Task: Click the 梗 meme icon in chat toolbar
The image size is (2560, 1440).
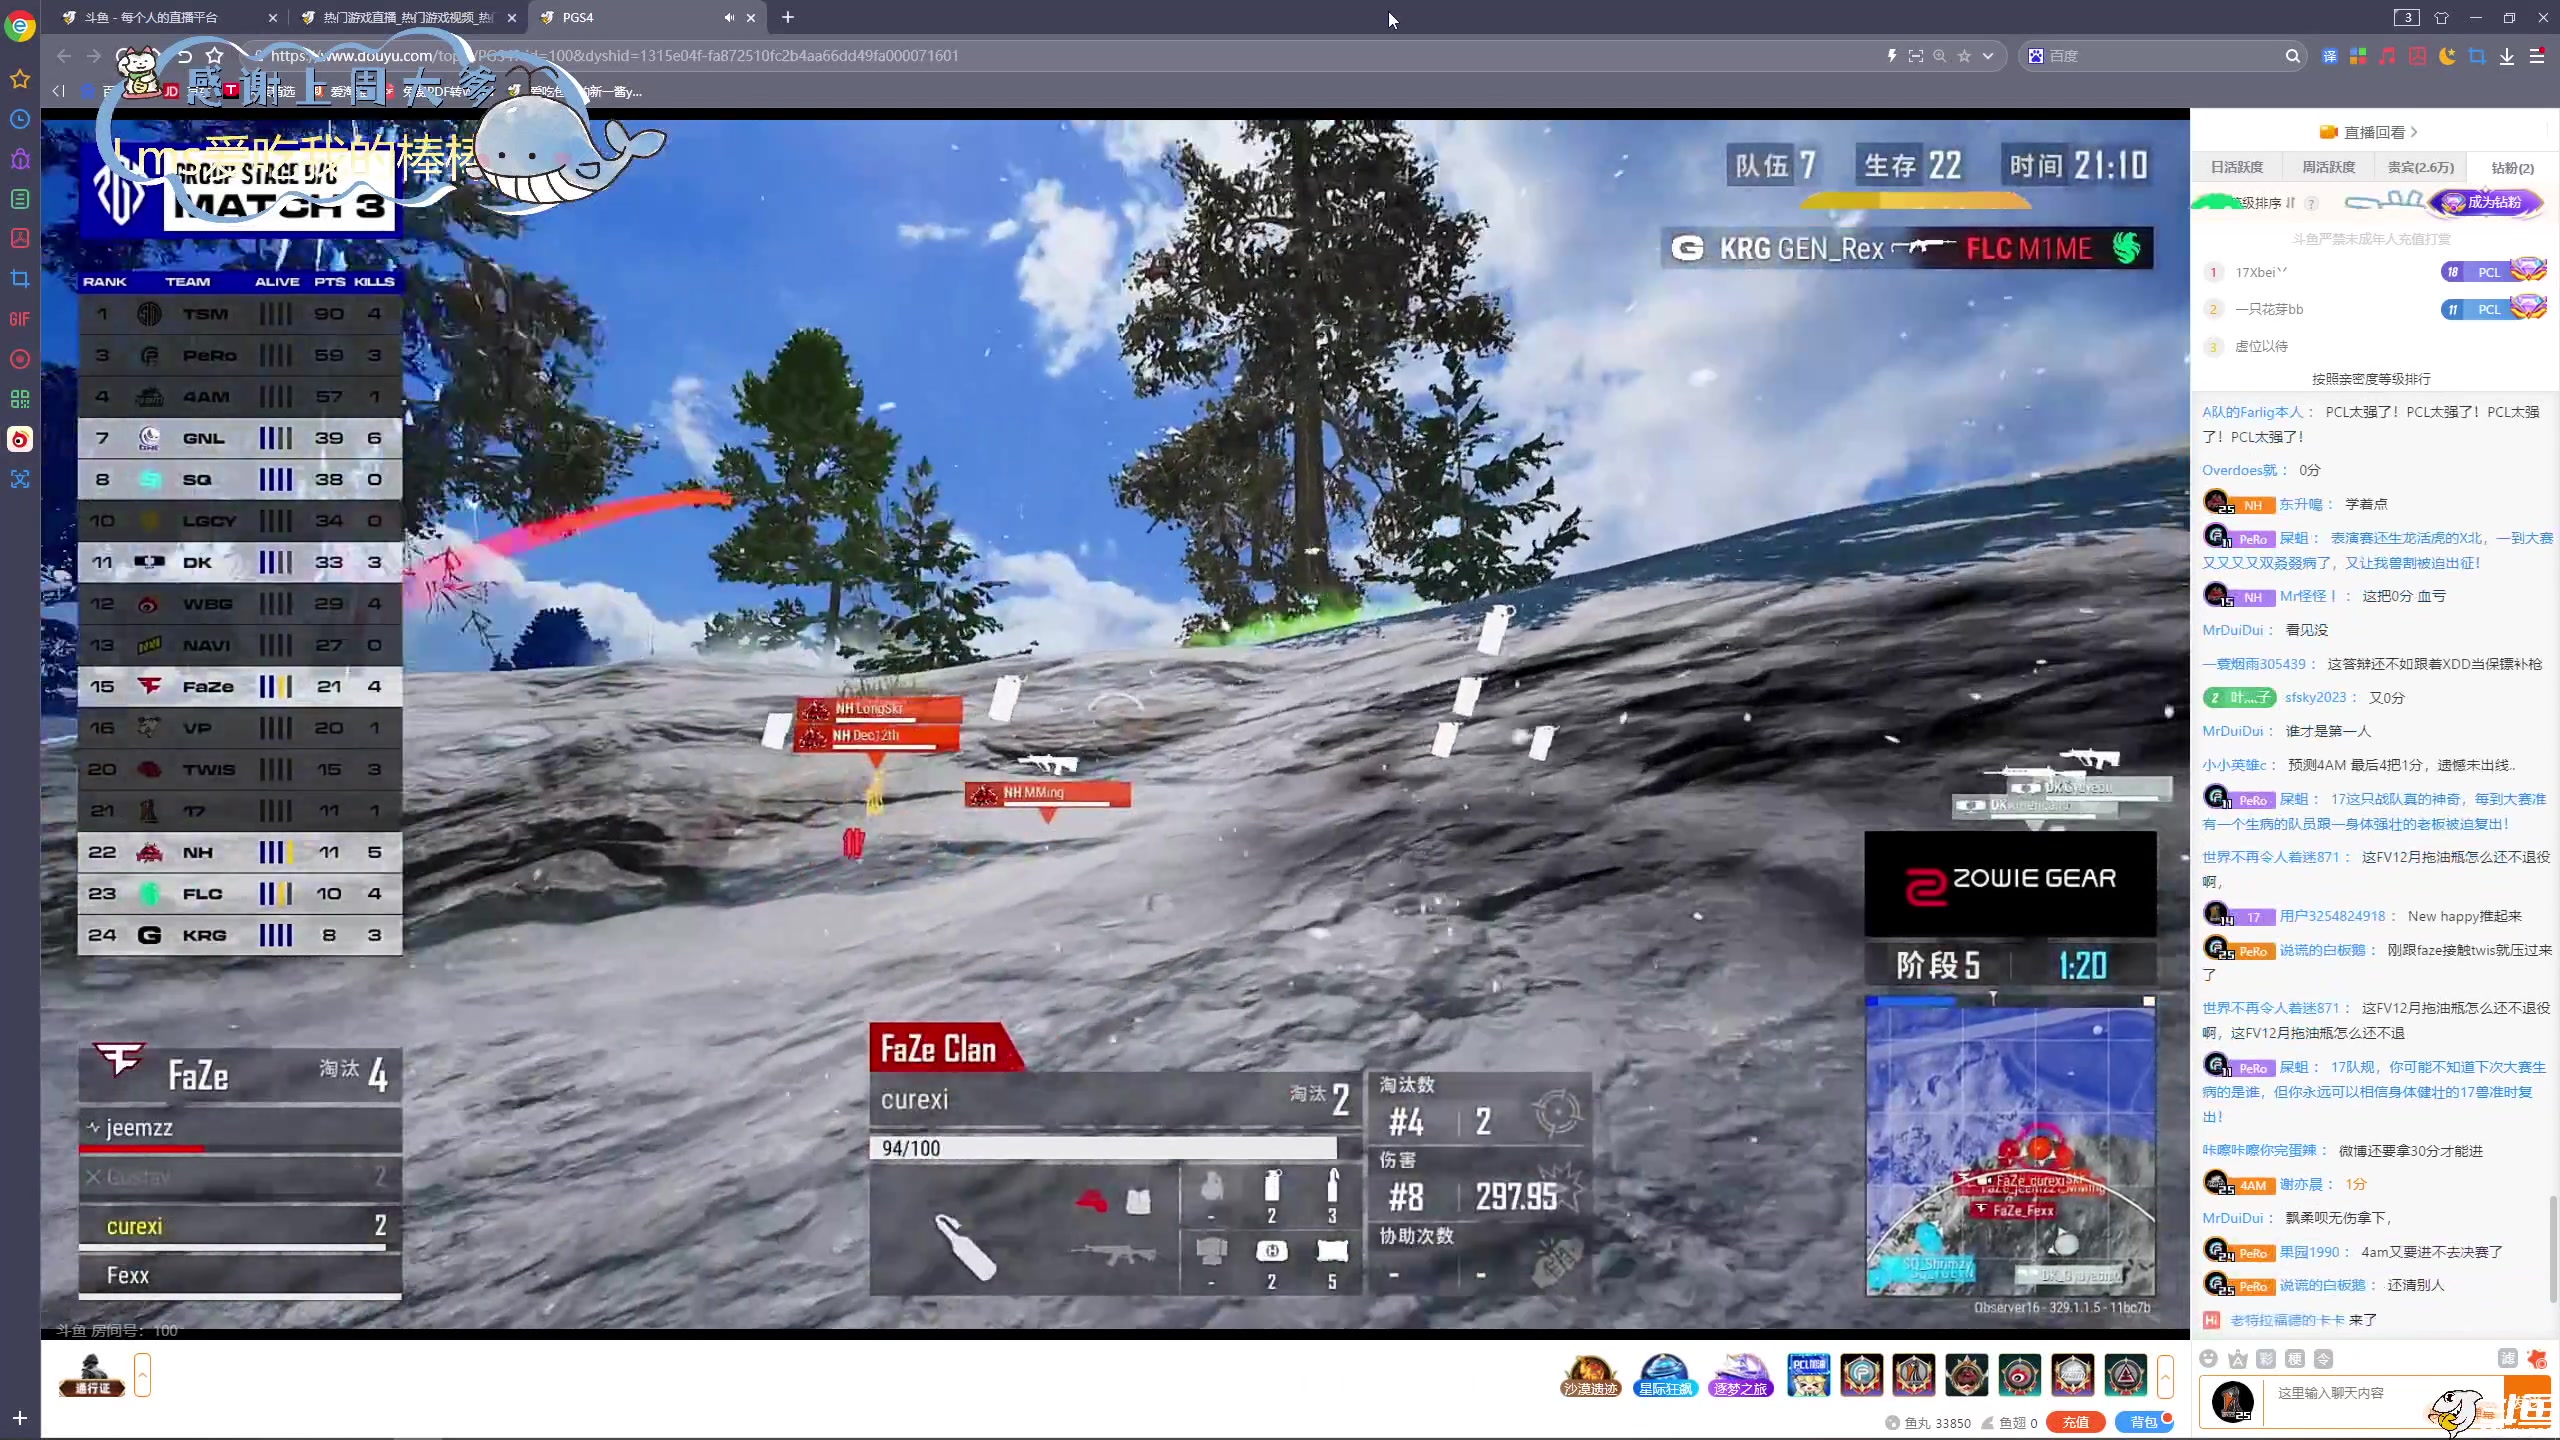Action: 2295,1358
